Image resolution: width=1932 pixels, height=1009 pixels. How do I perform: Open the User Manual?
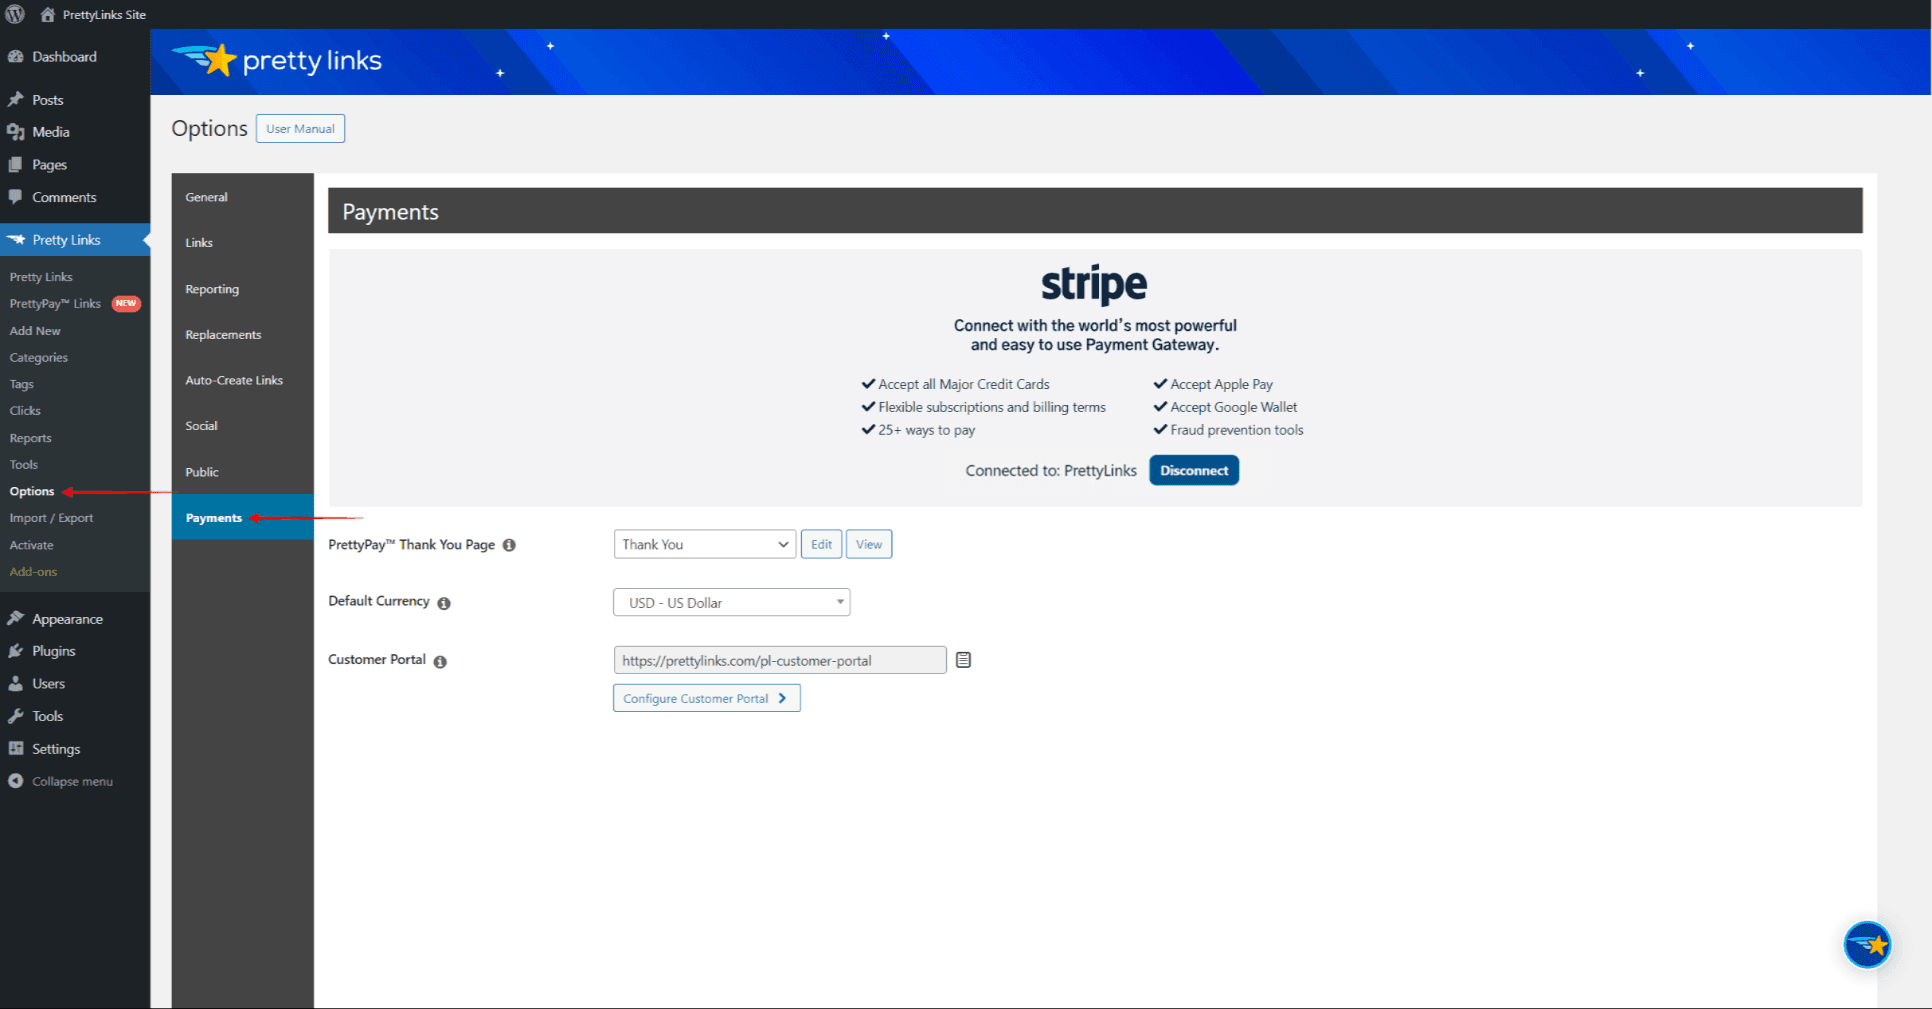tap(300, 128)
